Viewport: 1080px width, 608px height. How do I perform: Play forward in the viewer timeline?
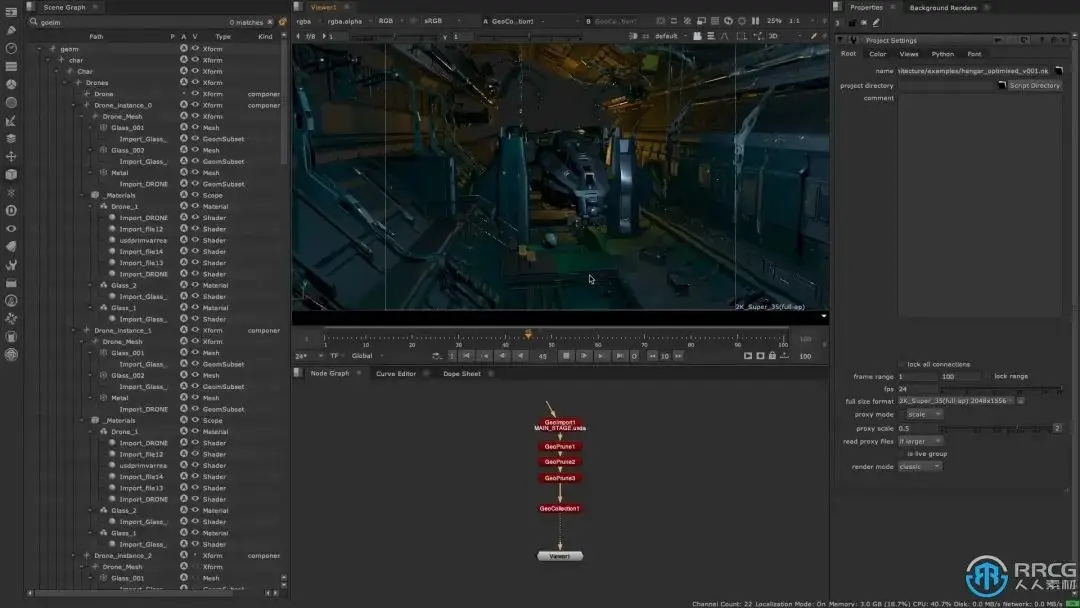(x=584, y=356)
